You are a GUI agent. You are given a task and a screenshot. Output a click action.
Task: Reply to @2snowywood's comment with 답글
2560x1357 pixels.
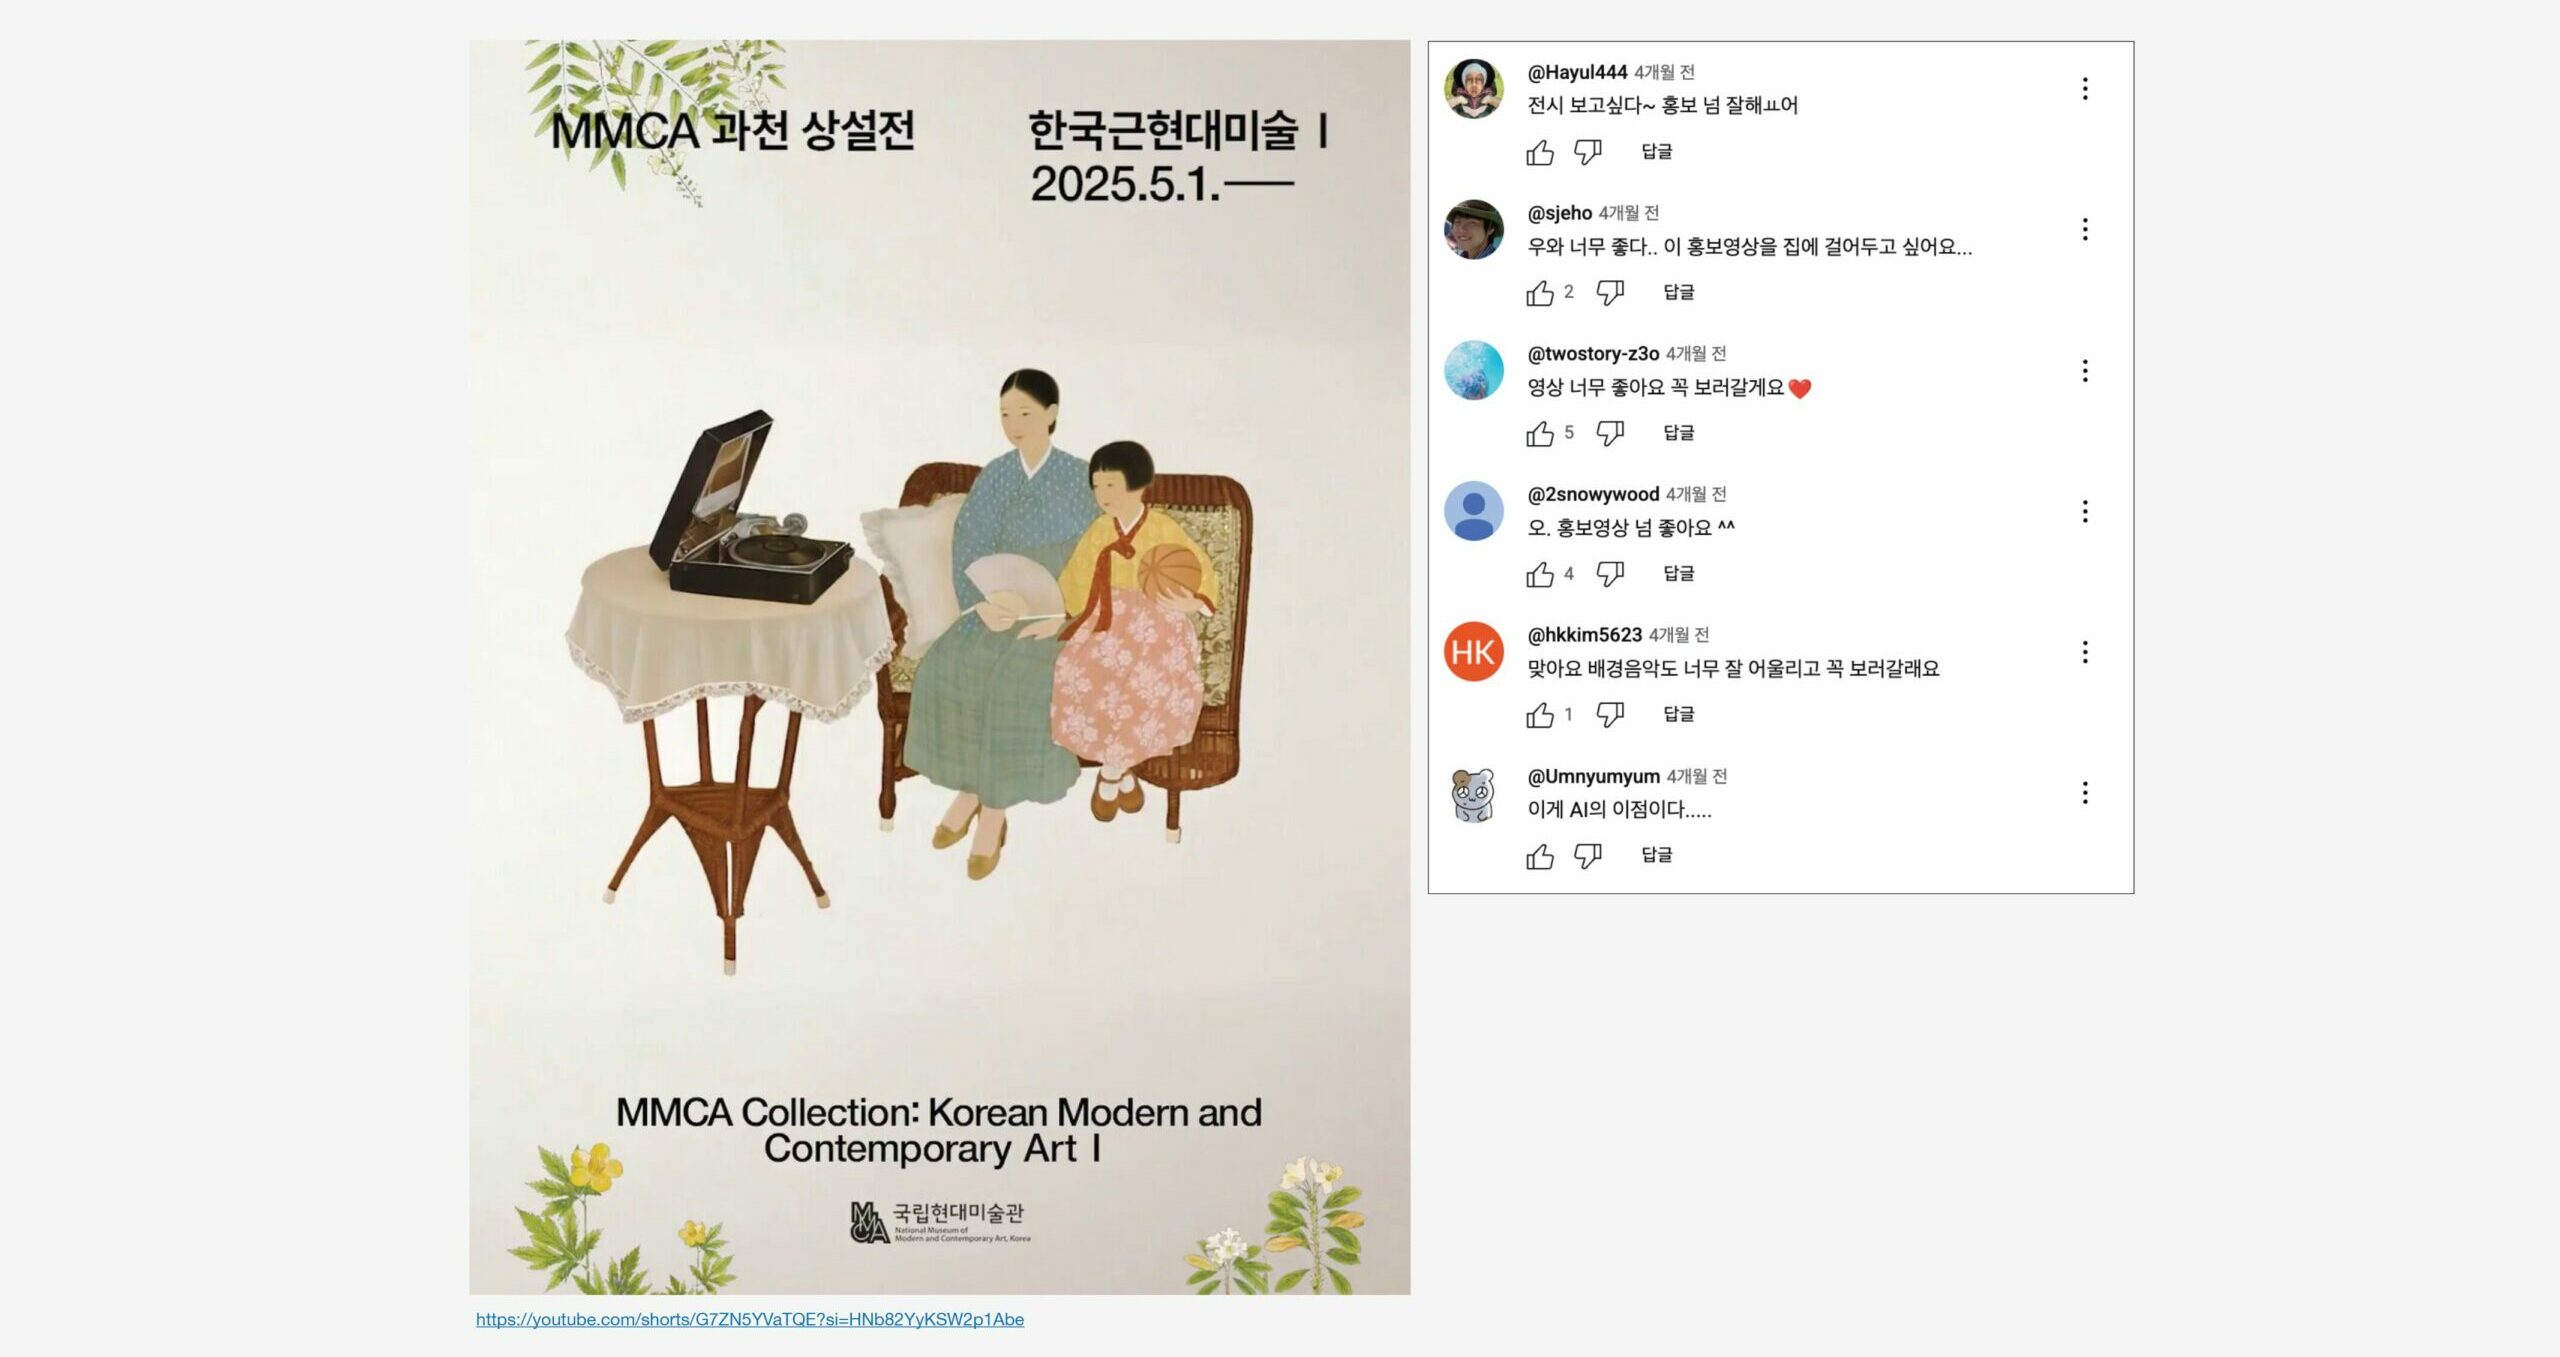(x=1679, y=573)
